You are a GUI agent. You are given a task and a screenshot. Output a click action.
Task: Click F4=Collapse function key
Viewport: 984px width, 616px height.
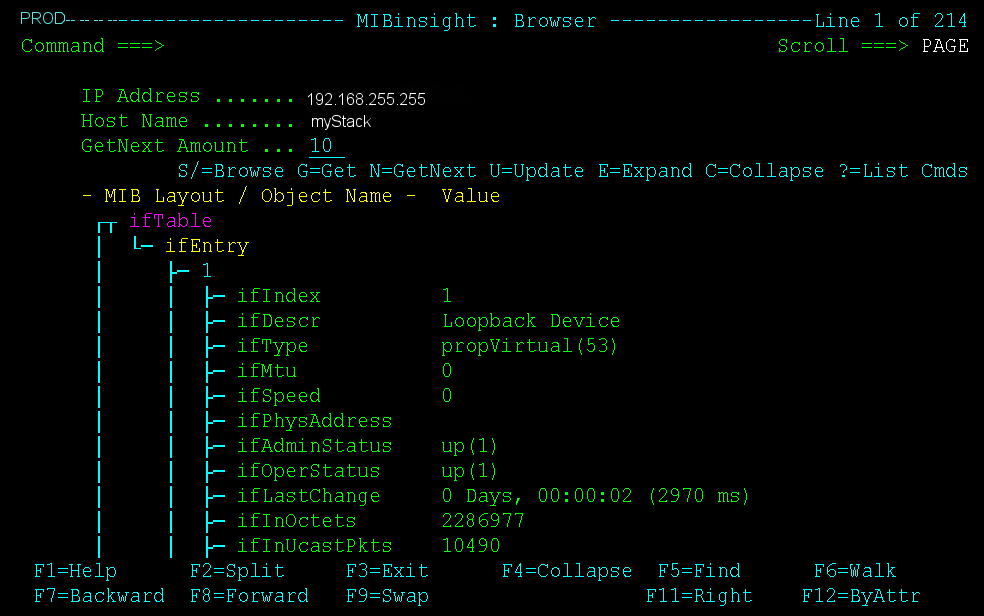(x=567, y=570)
